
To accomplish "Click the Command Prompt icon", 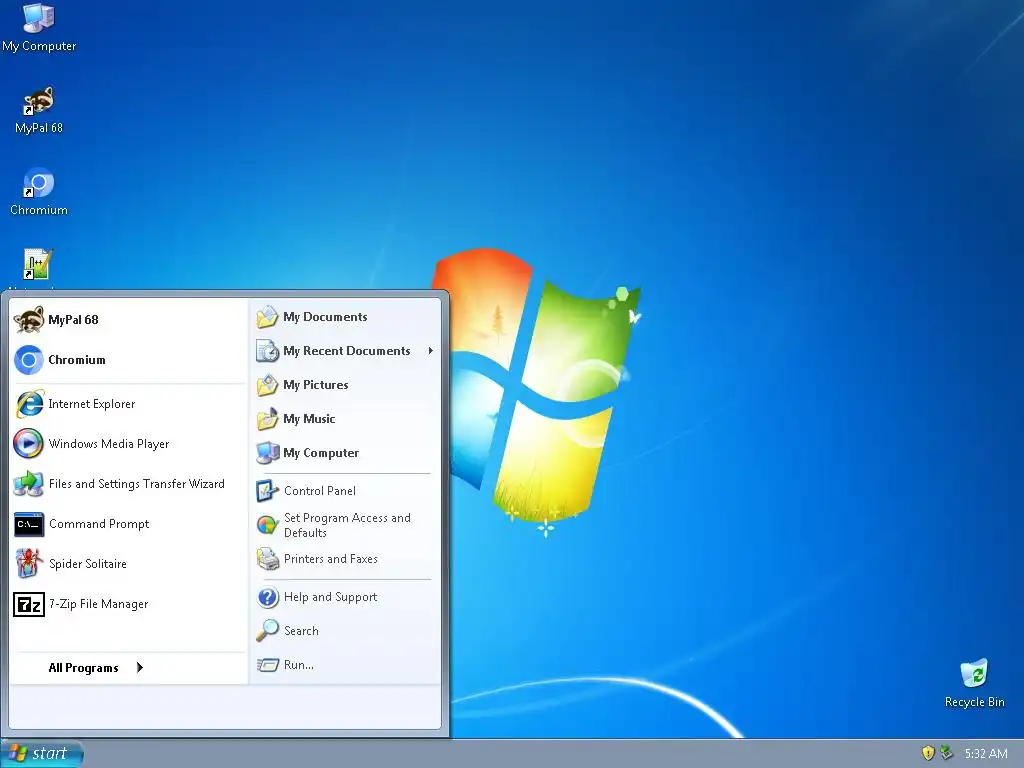I will click(29, 524).
